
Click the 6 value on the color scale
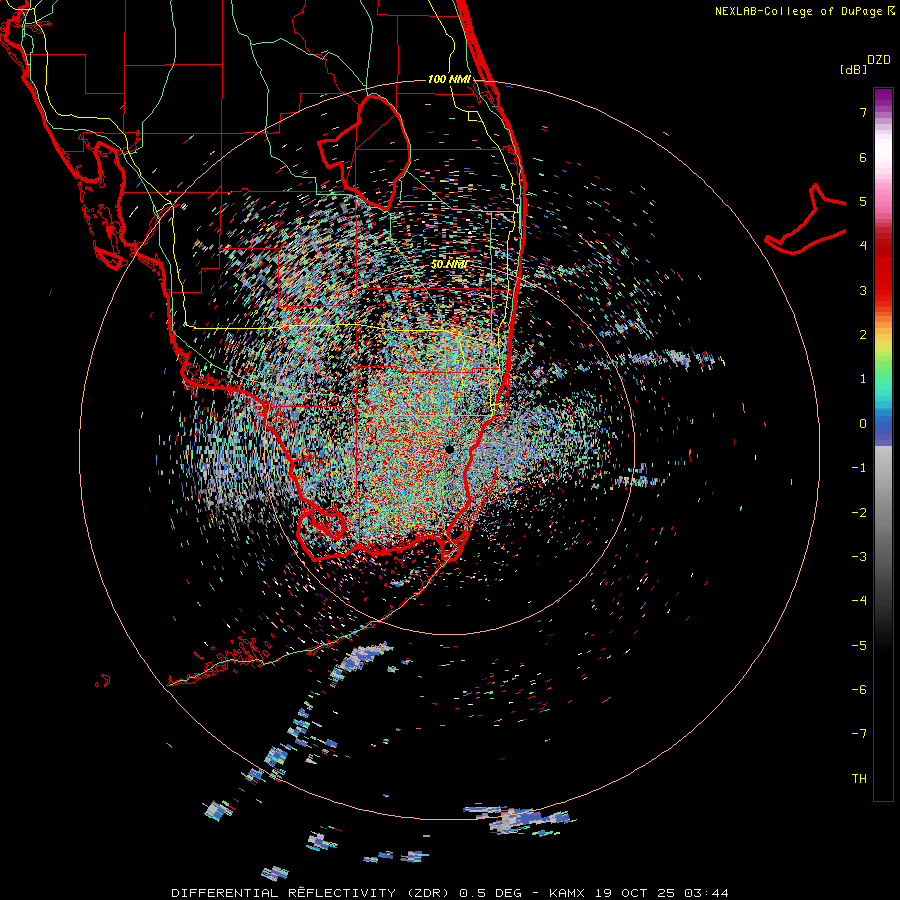tap(863, 157)
